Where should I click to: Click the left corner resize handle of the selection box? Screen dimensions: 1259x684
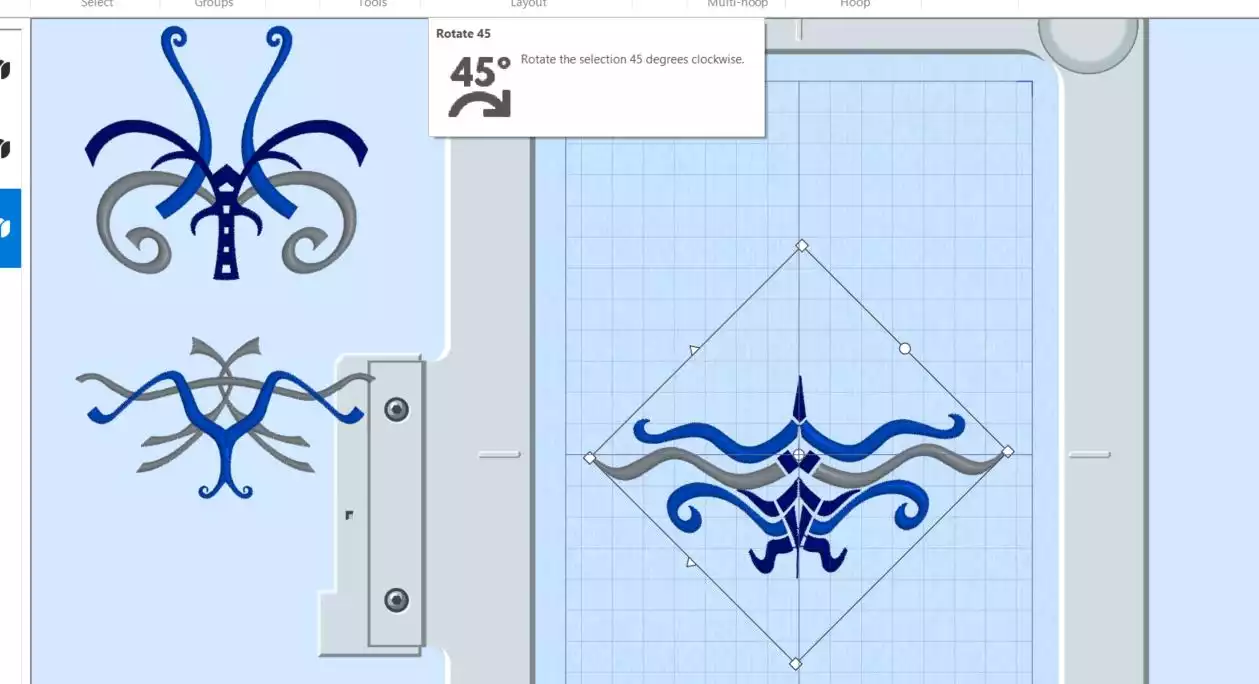click(590, 458)
